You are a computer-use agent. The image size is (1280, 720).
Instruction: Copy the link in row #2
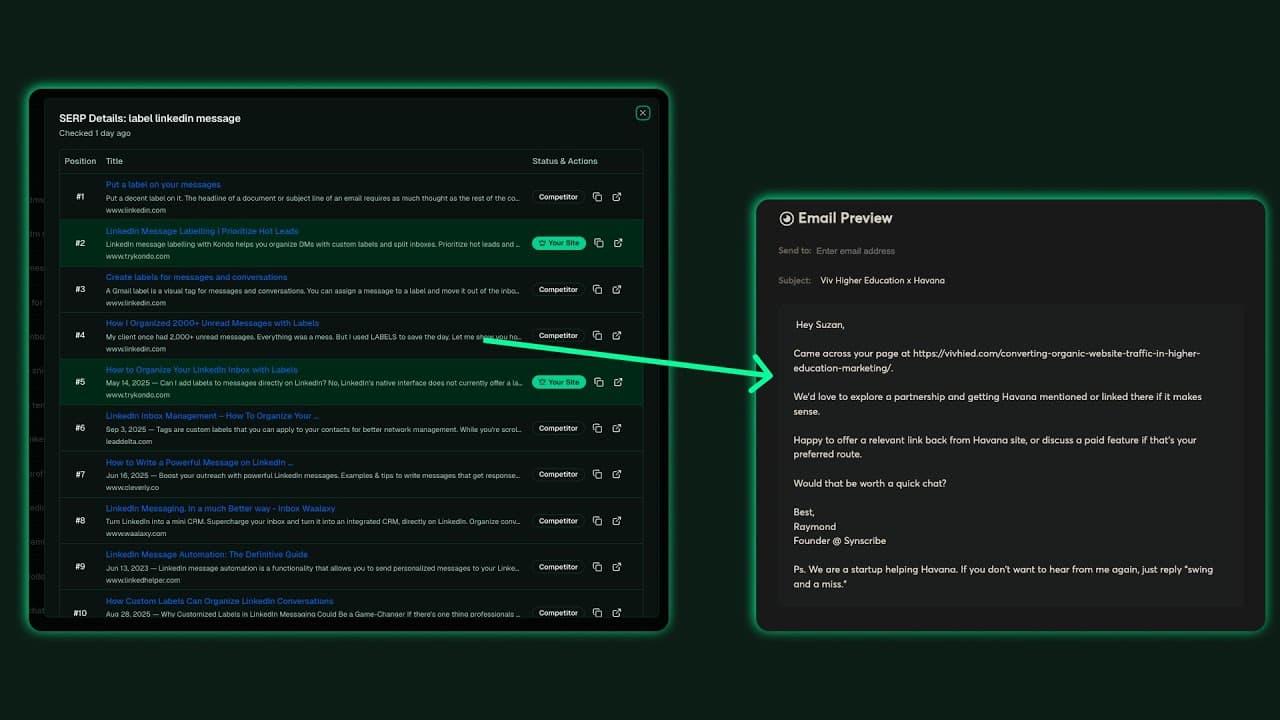598,243
